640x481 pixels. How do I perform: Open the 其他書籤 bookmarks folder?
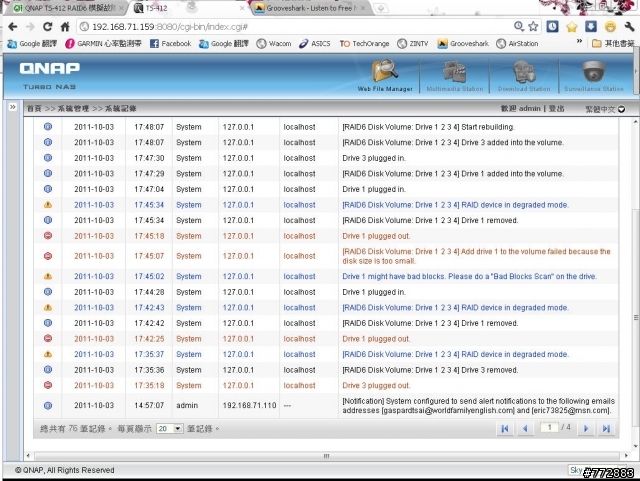point(613,43)
